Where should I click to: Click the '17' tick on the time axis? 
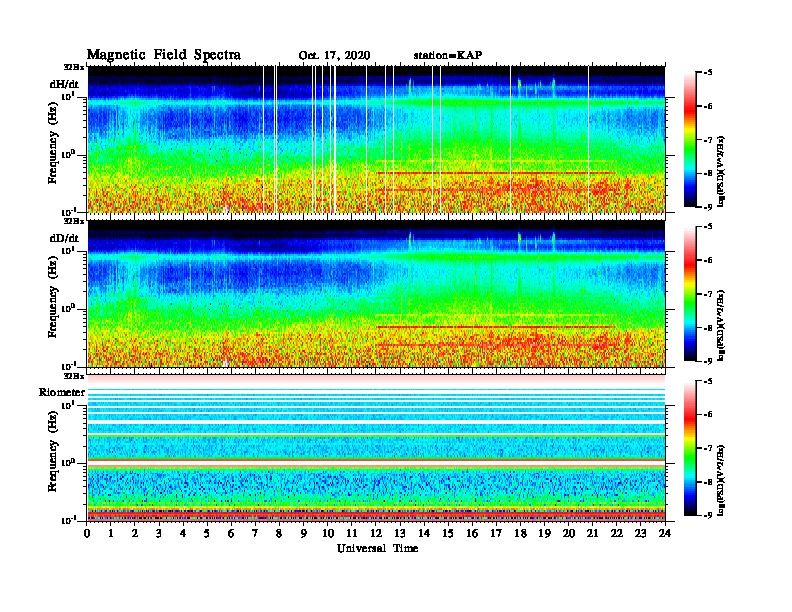point(497,533)
